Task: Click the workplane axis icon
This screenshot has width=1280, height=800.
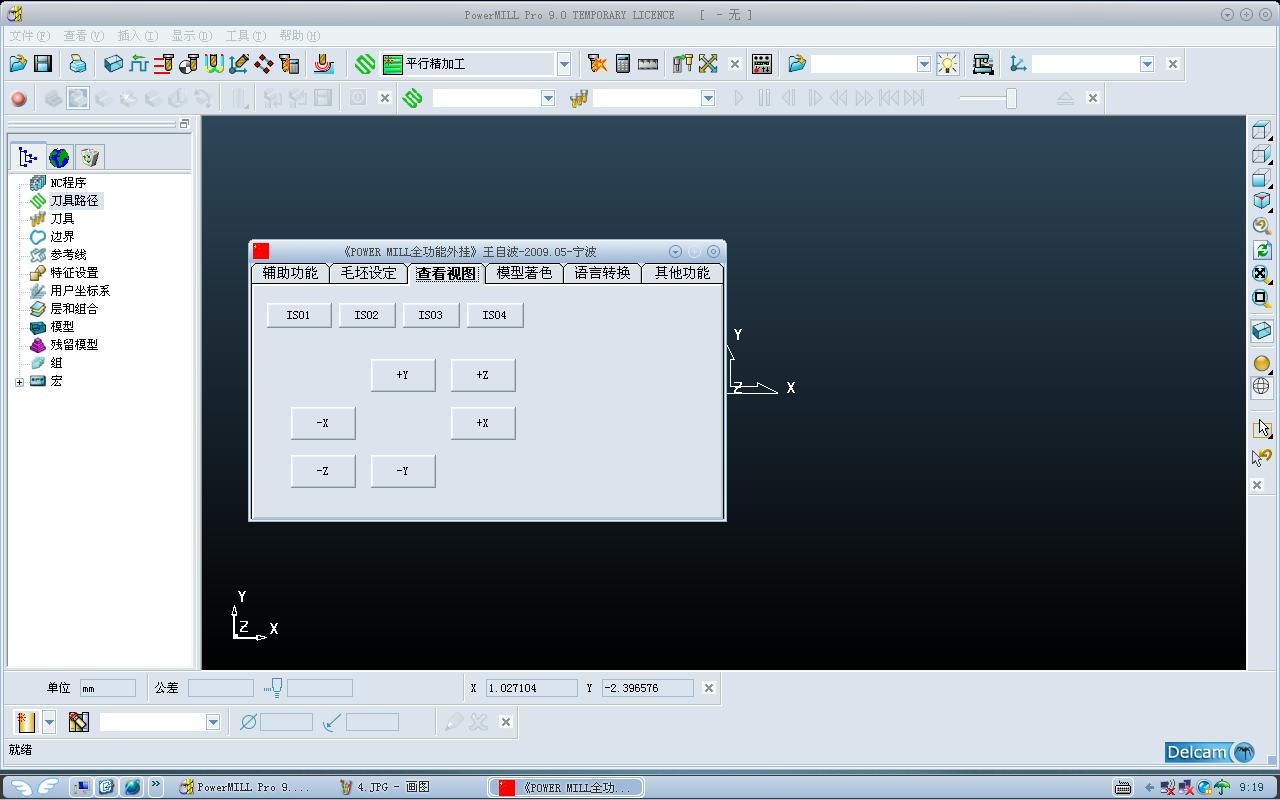Action: point(1018,64)
